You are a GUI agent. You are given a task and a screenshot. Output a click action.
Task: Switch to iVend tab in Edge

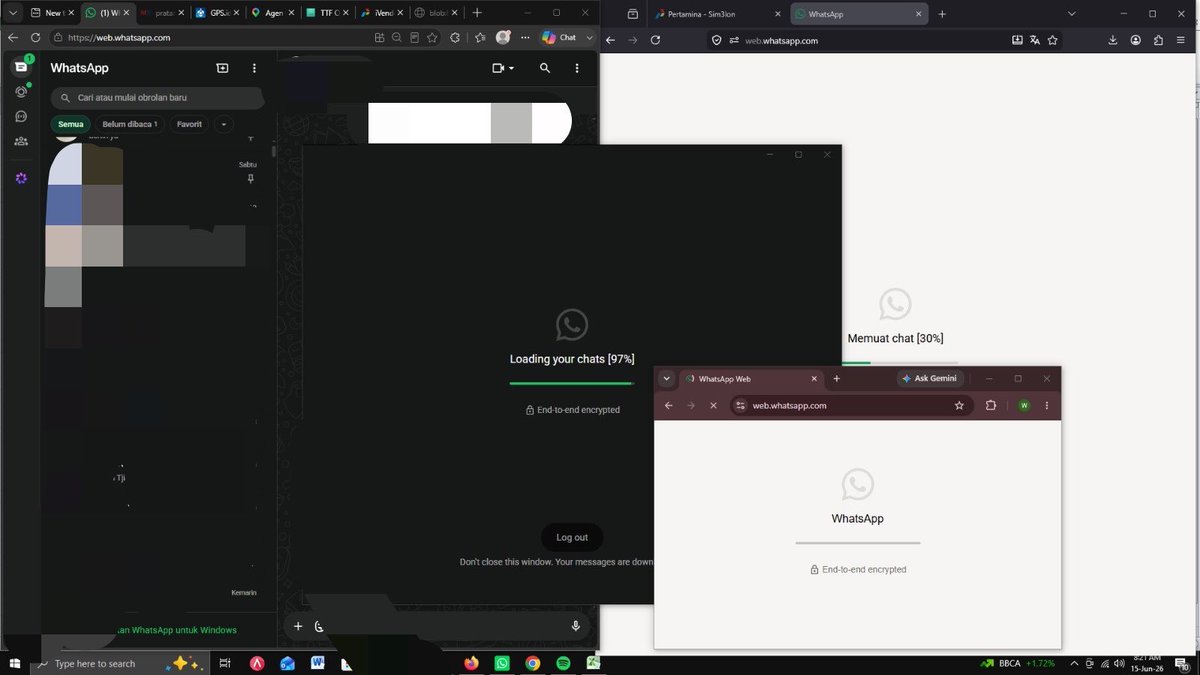point(381,13)
